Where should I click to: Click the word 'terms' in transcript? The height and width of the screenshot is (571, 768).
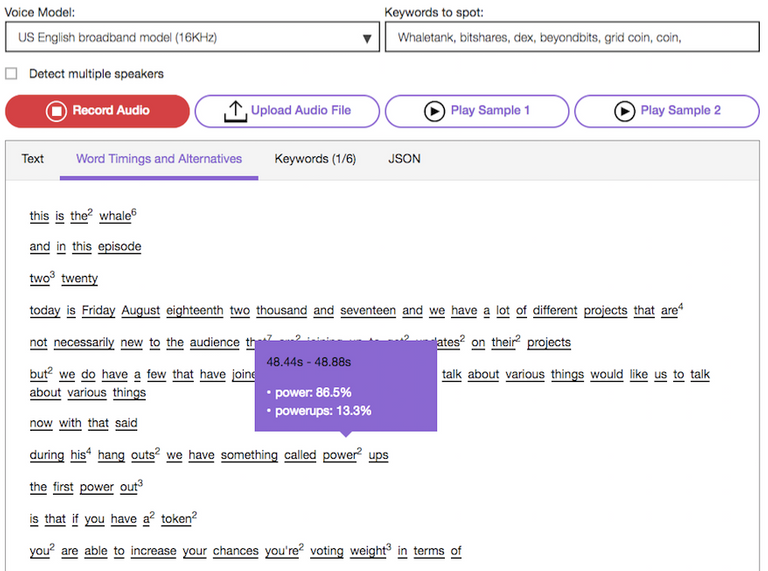(429, 551)
